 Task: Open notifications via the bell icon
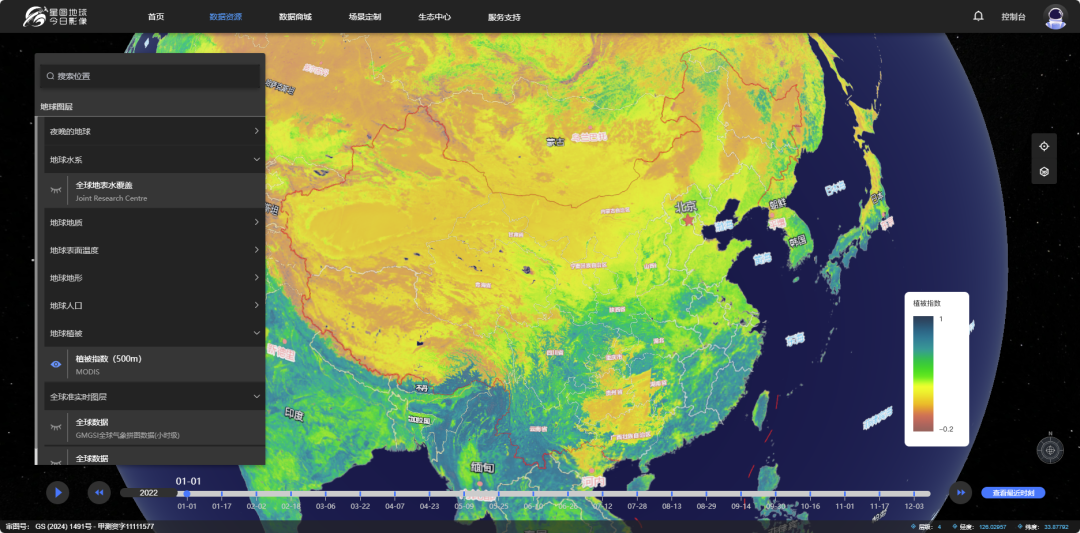click(x=978, y=17)
